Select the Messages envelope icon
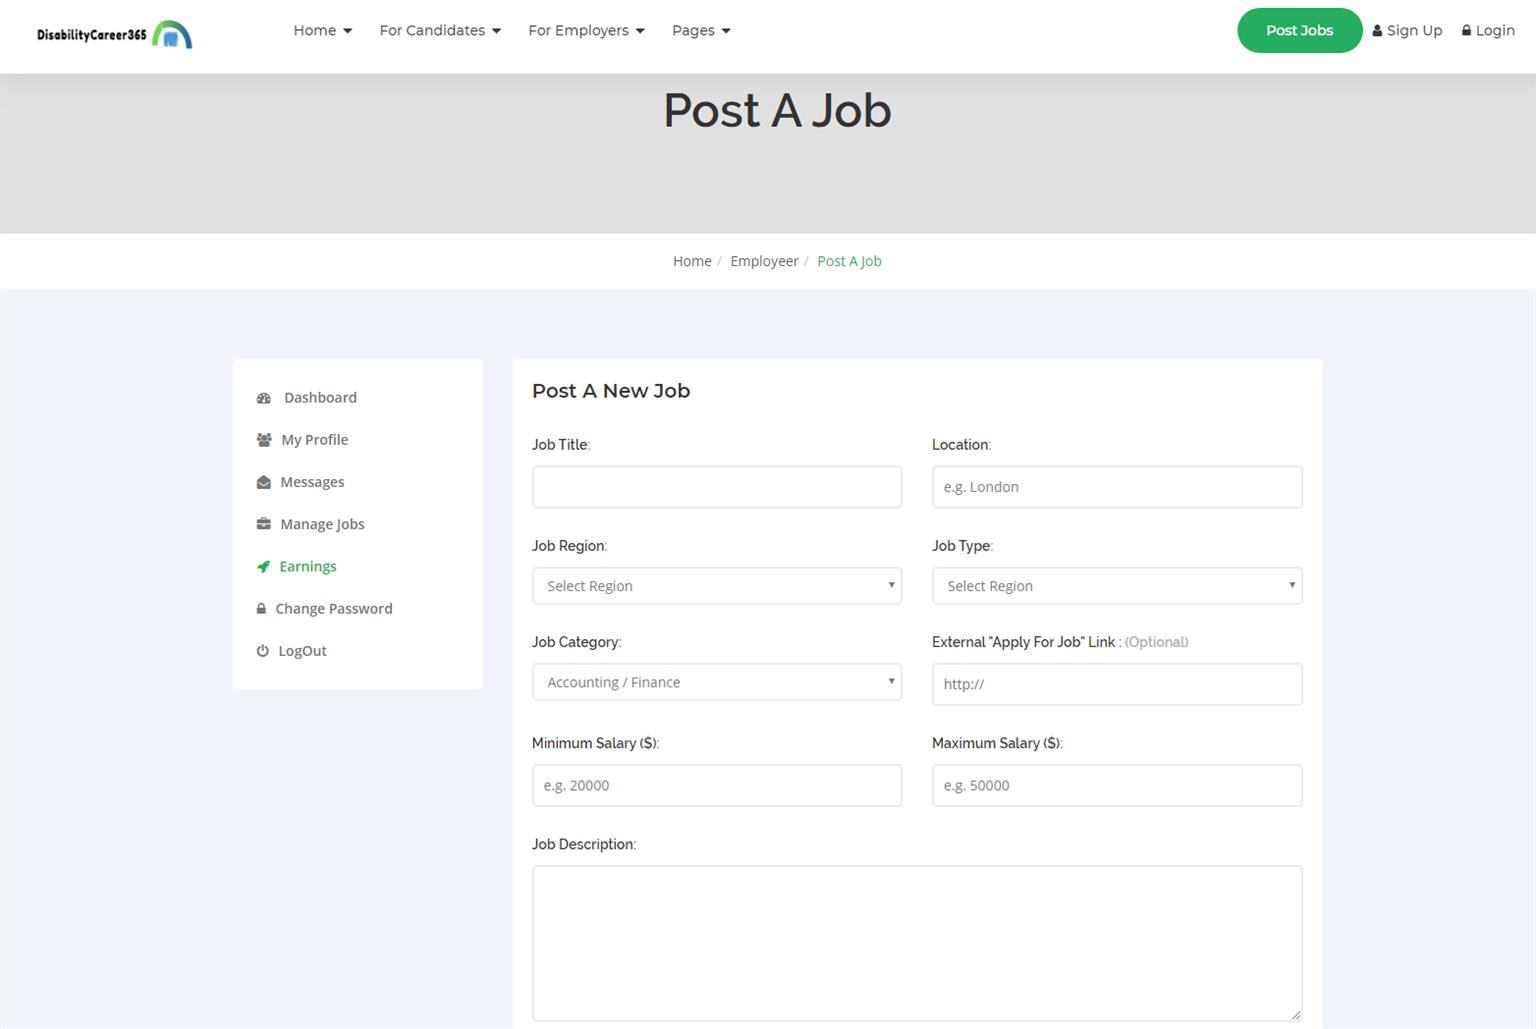 264,482
